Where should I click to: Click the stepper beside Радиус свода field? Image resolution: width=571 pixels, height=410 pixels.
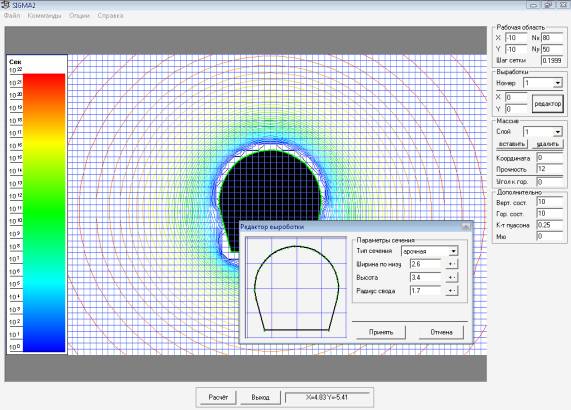point(452,291)
